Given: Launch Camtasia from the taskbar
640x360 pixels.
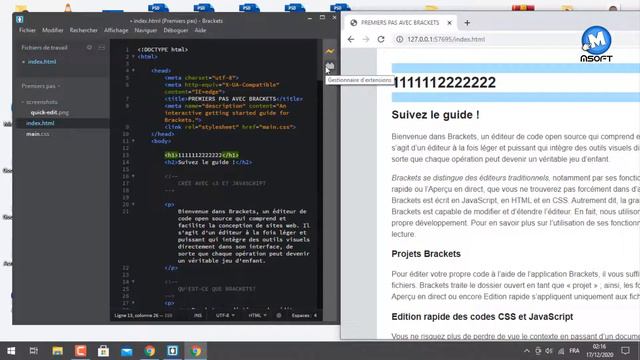Looking at the screenshot, I should [80, 351].
